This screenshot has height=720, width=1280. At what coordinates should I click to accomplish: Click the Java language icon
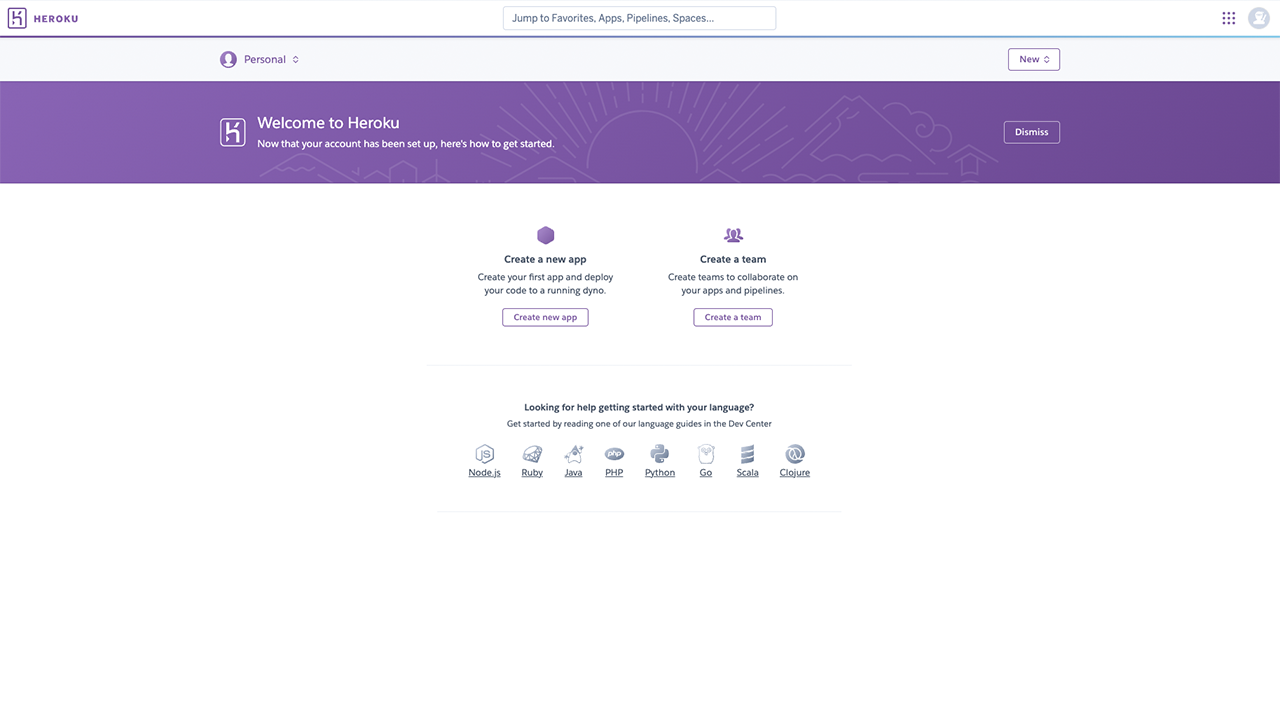[x=573, y=454]
